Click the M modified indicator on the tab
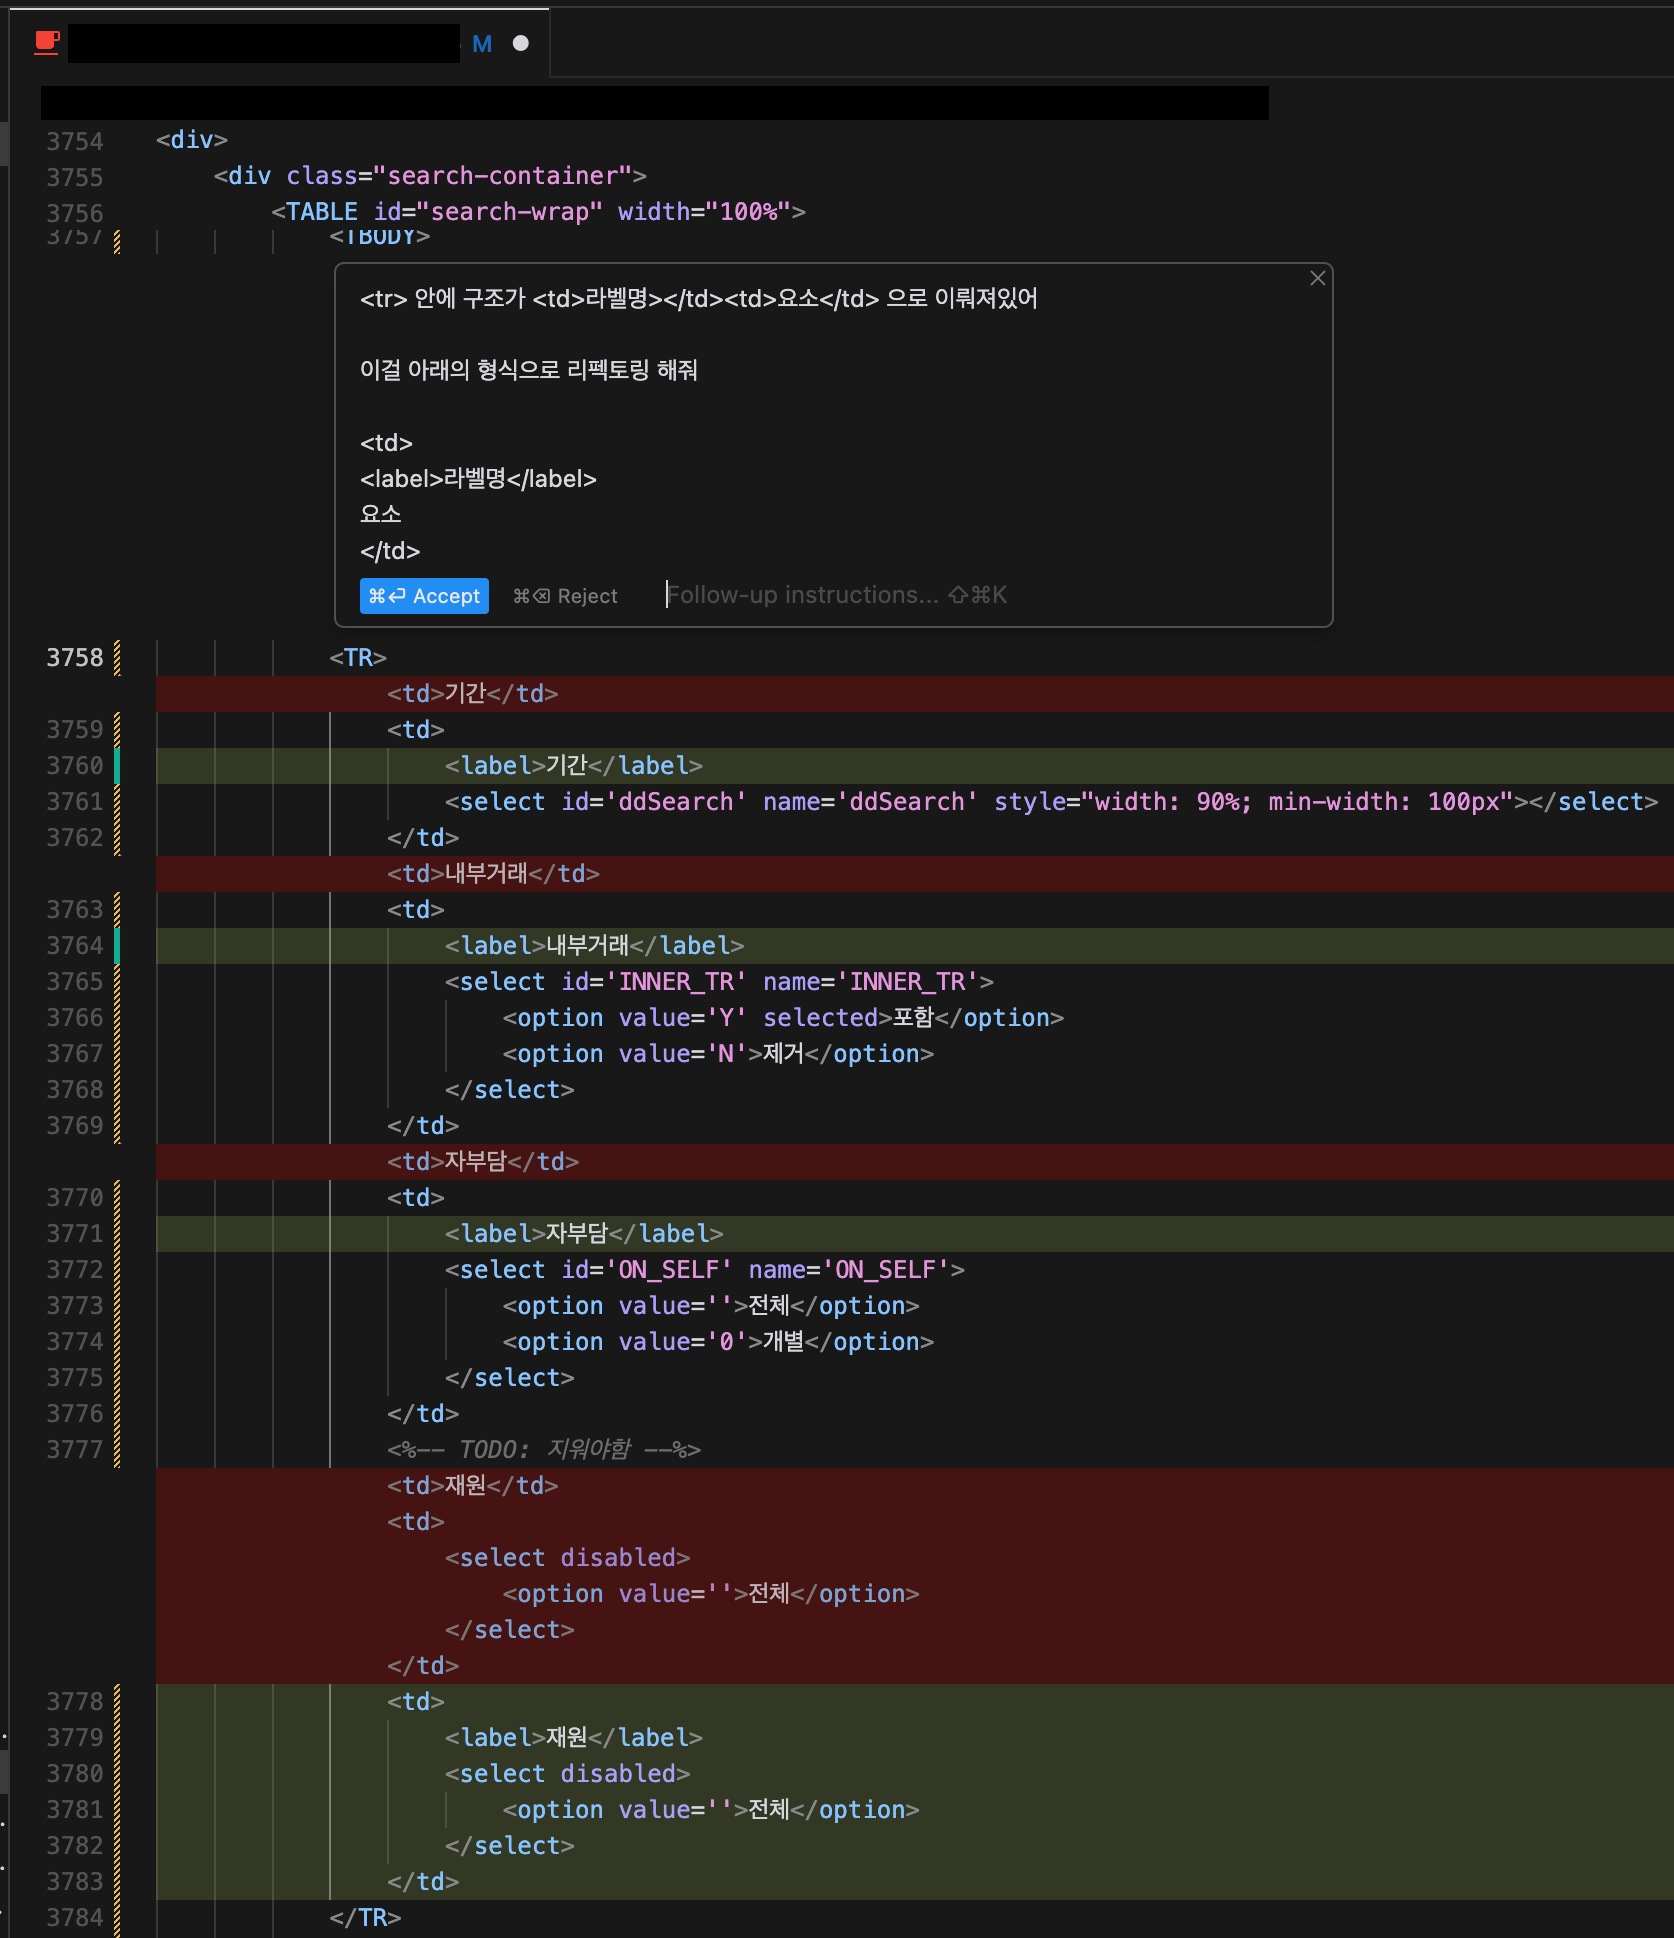The height and width of the screenshot is (1938, 1674). click(x=482, y=44)
